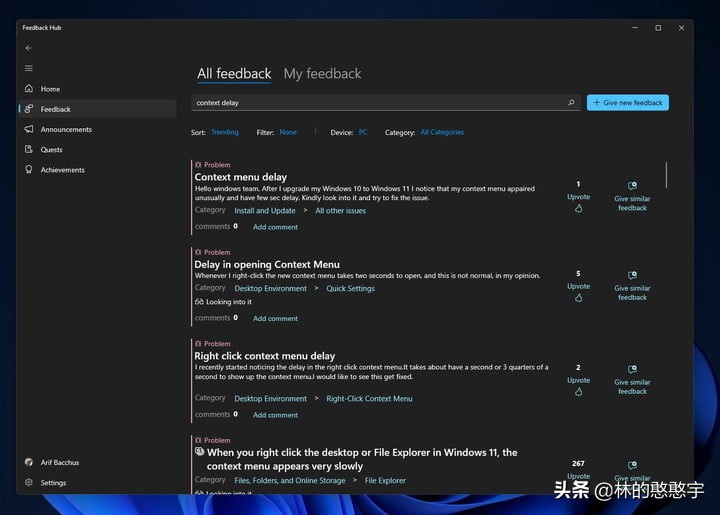Upvote the 'Context menu delay' feedback
720x515 pixels.
[578, 202]
